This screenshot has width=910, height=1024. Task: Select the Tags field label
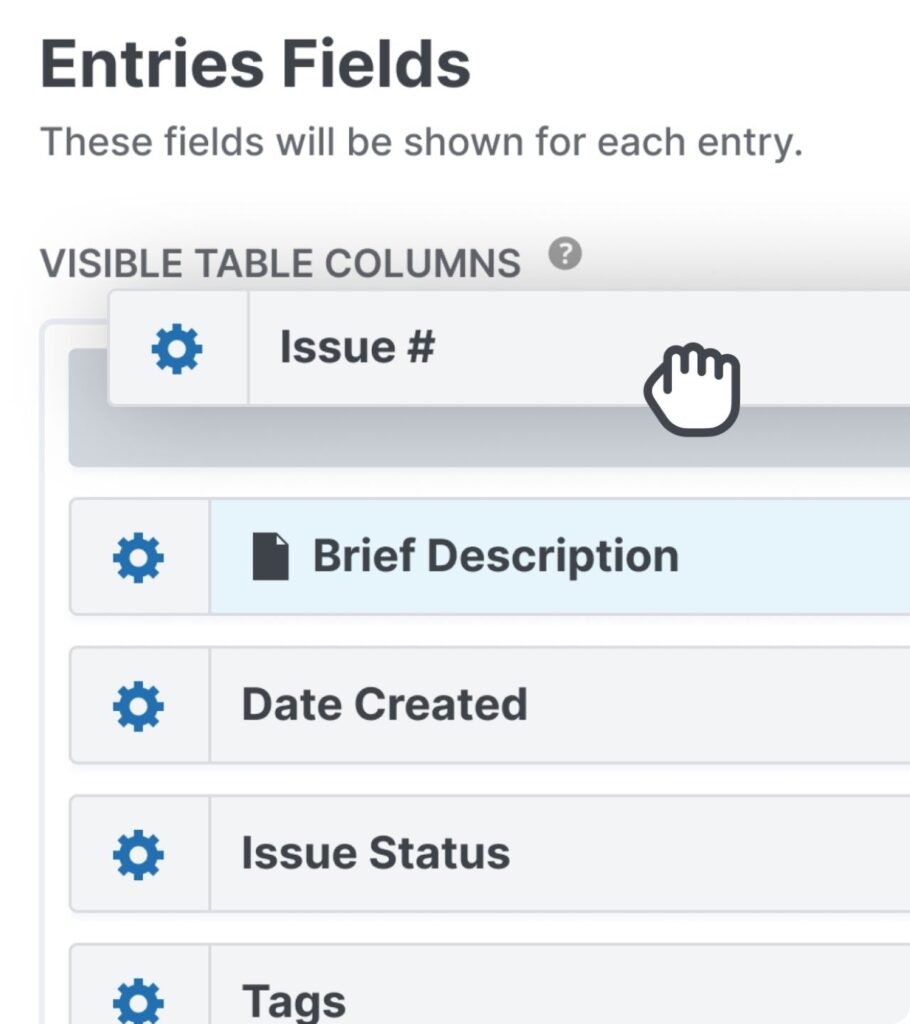click(x=294, y=999)
